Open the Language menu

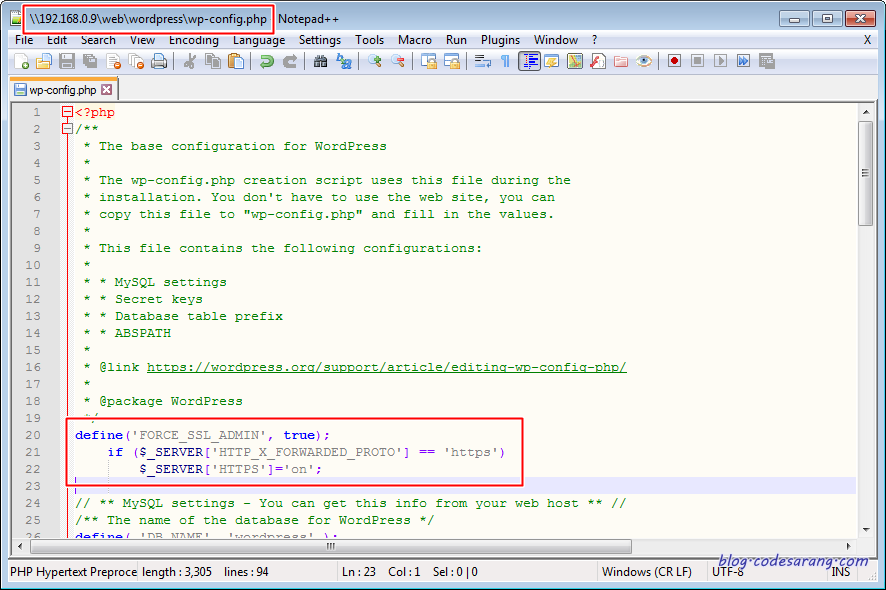tap(259, 40)
